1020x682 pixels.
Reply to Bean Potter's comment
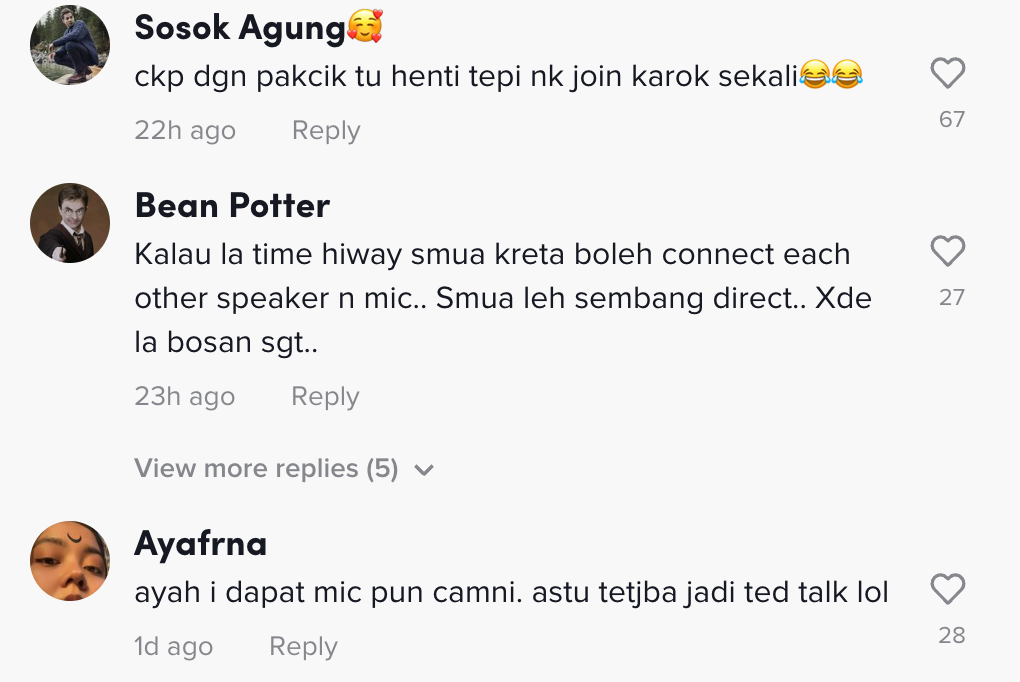point(325,397)
